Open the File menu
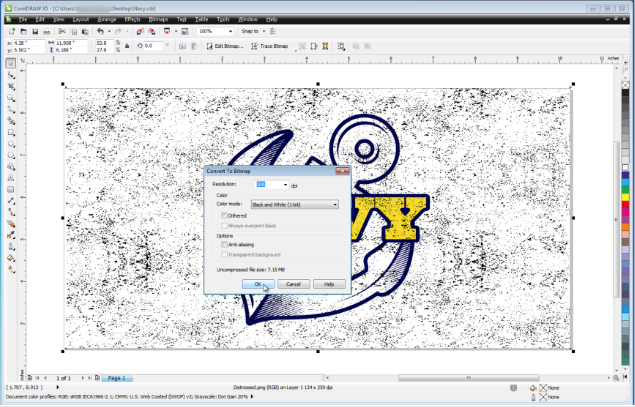The width and height of the screenshot is (635, 407). 23,19
